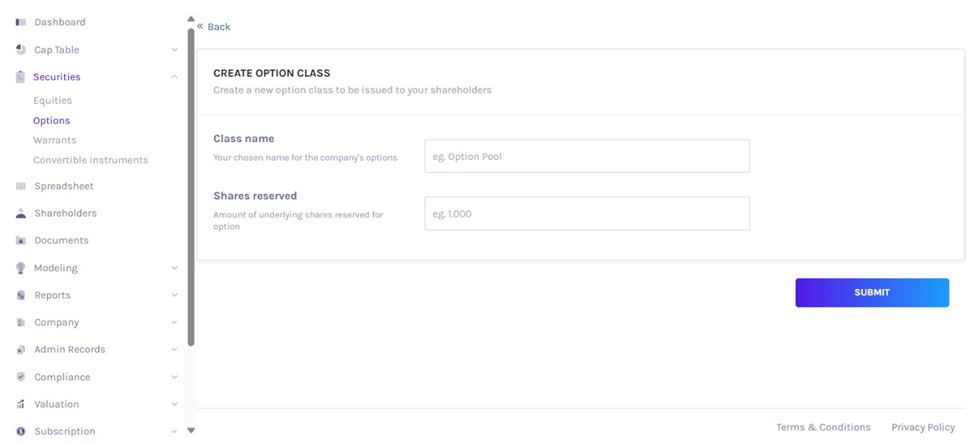
Task: Expand the Company submenu chevron
Action: (x=175, y=323)
